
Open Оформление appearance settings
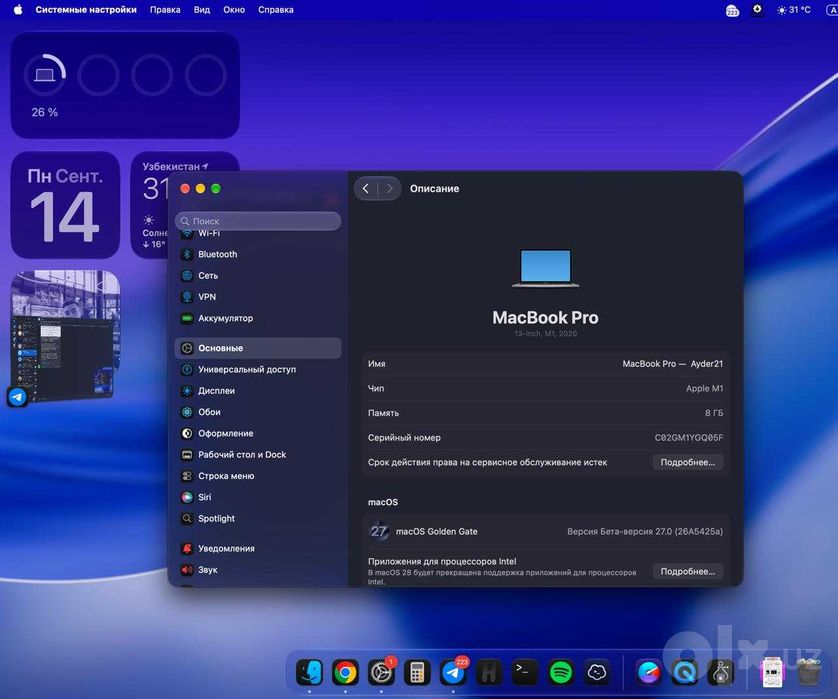pos(258,433)
